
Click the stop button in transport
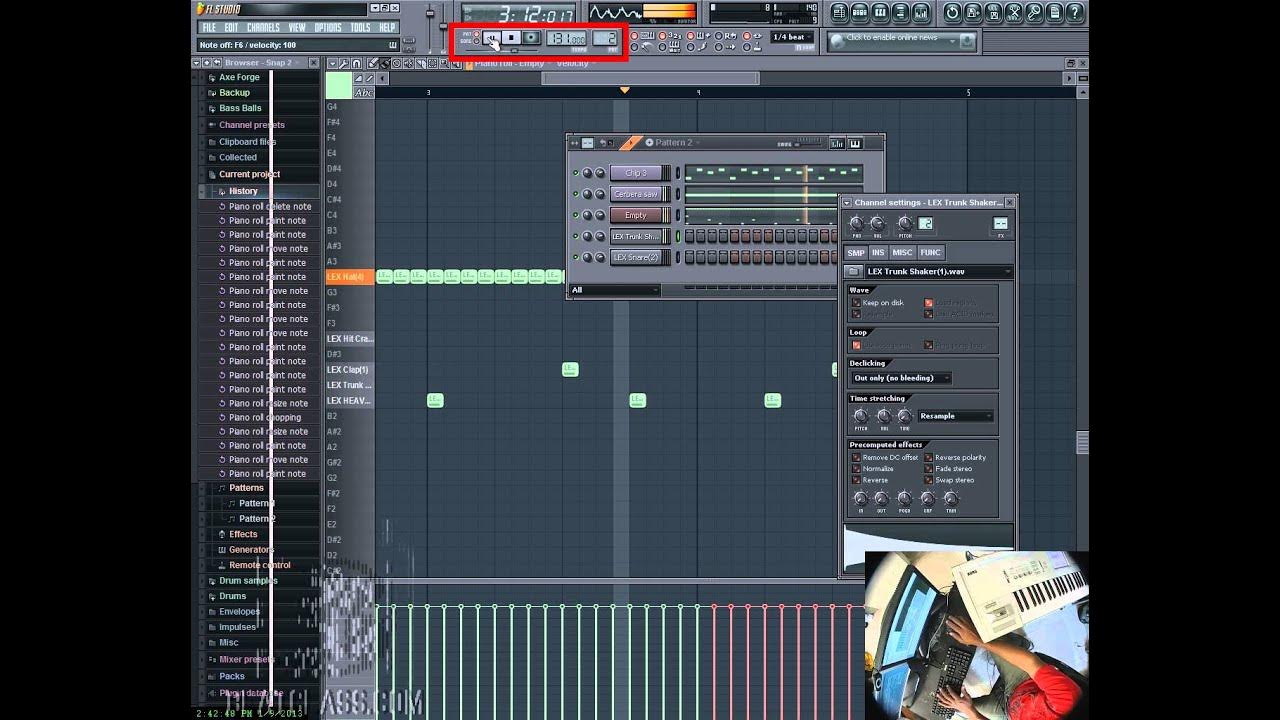(x=511, y=38)
